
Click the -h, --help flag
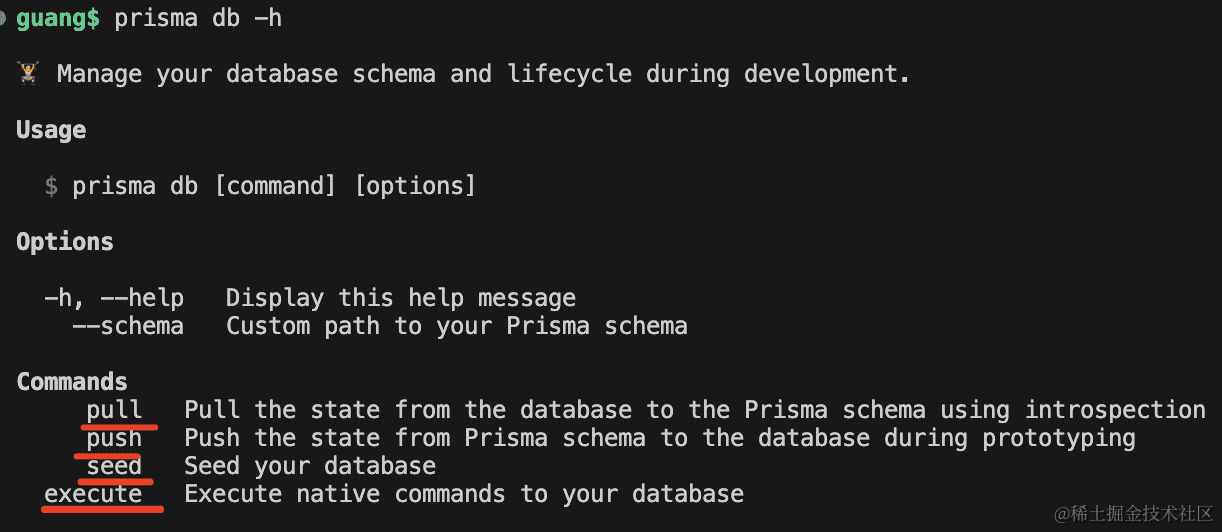coord(114,298)
